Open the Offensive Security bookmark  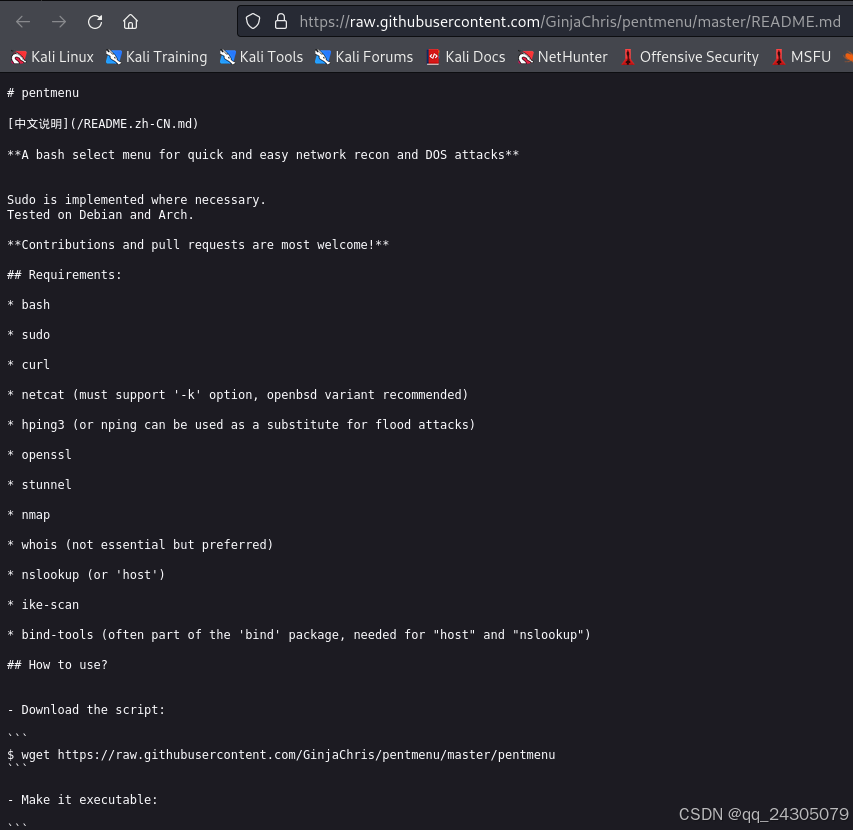(x=690, y=57)
